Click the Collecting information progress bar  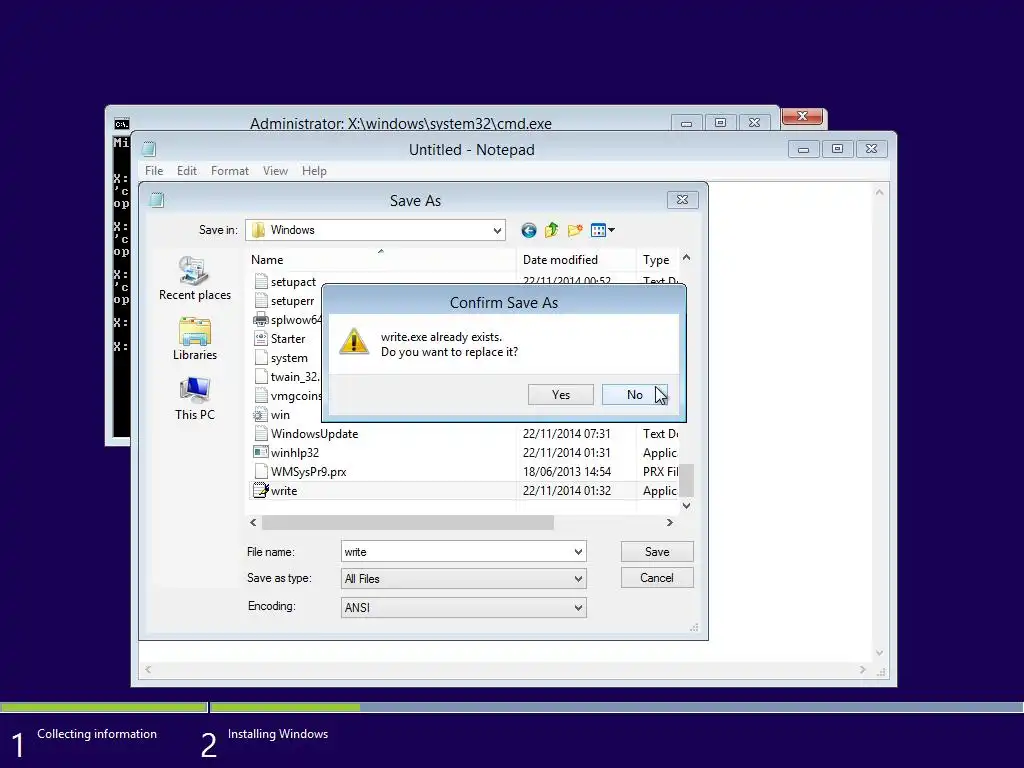click(x=104, y=707)
